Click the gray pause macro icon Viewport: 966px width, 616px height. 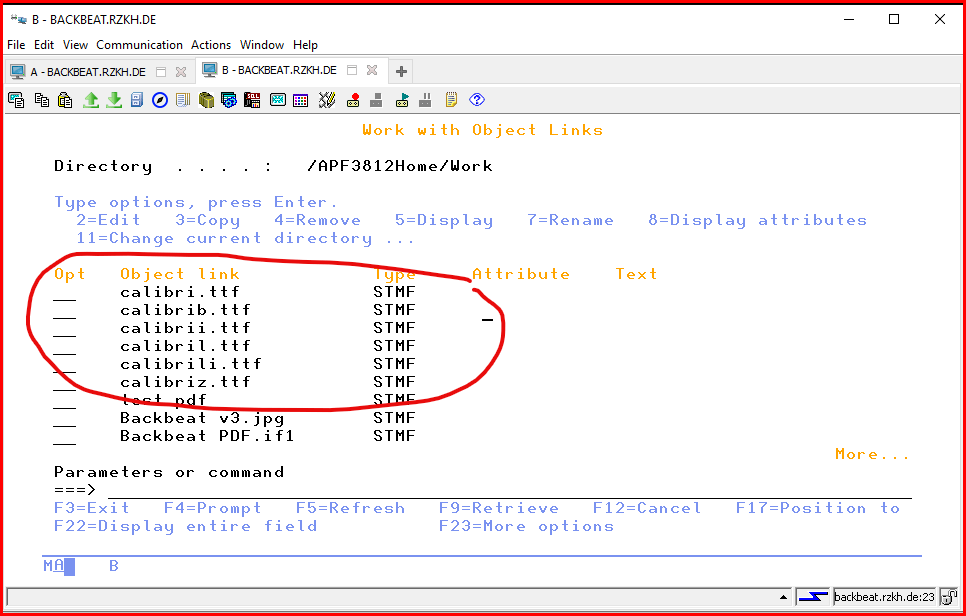[425, 100]
